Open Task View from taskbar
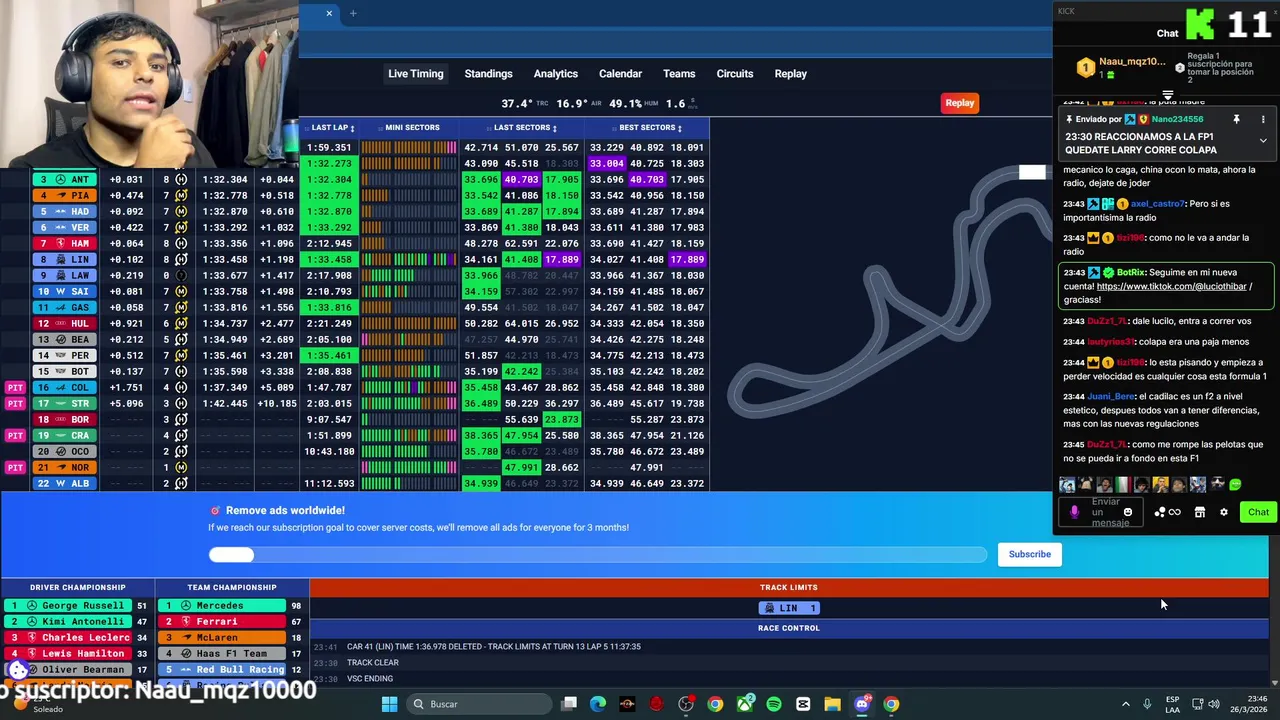This screenshot has width=1280, height=720. pyautogui.click(x=569, y=704)
